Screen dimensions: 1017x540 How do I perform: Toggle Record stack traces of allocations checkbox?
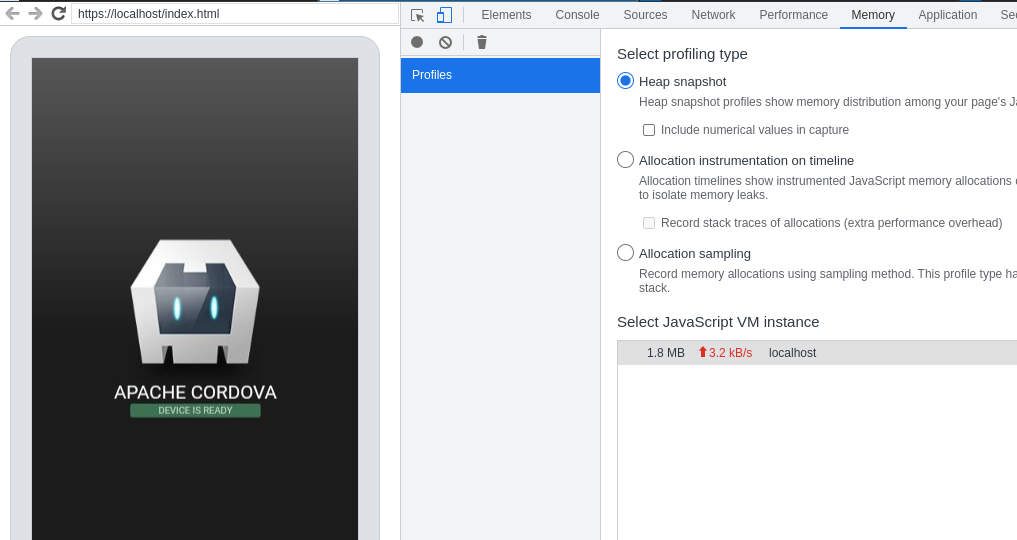[x=649, y=223]
